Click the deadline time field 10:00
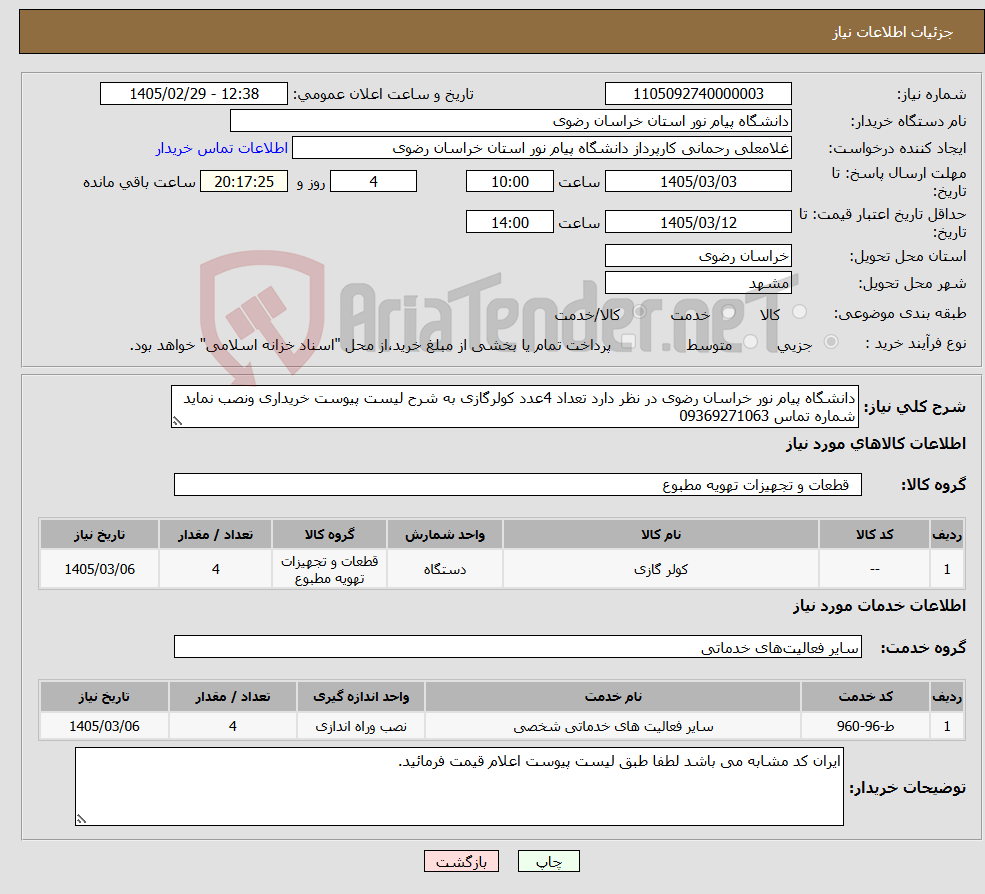This screenshot has width=985, height=894. pyautogui.click(x=509, y=182)
